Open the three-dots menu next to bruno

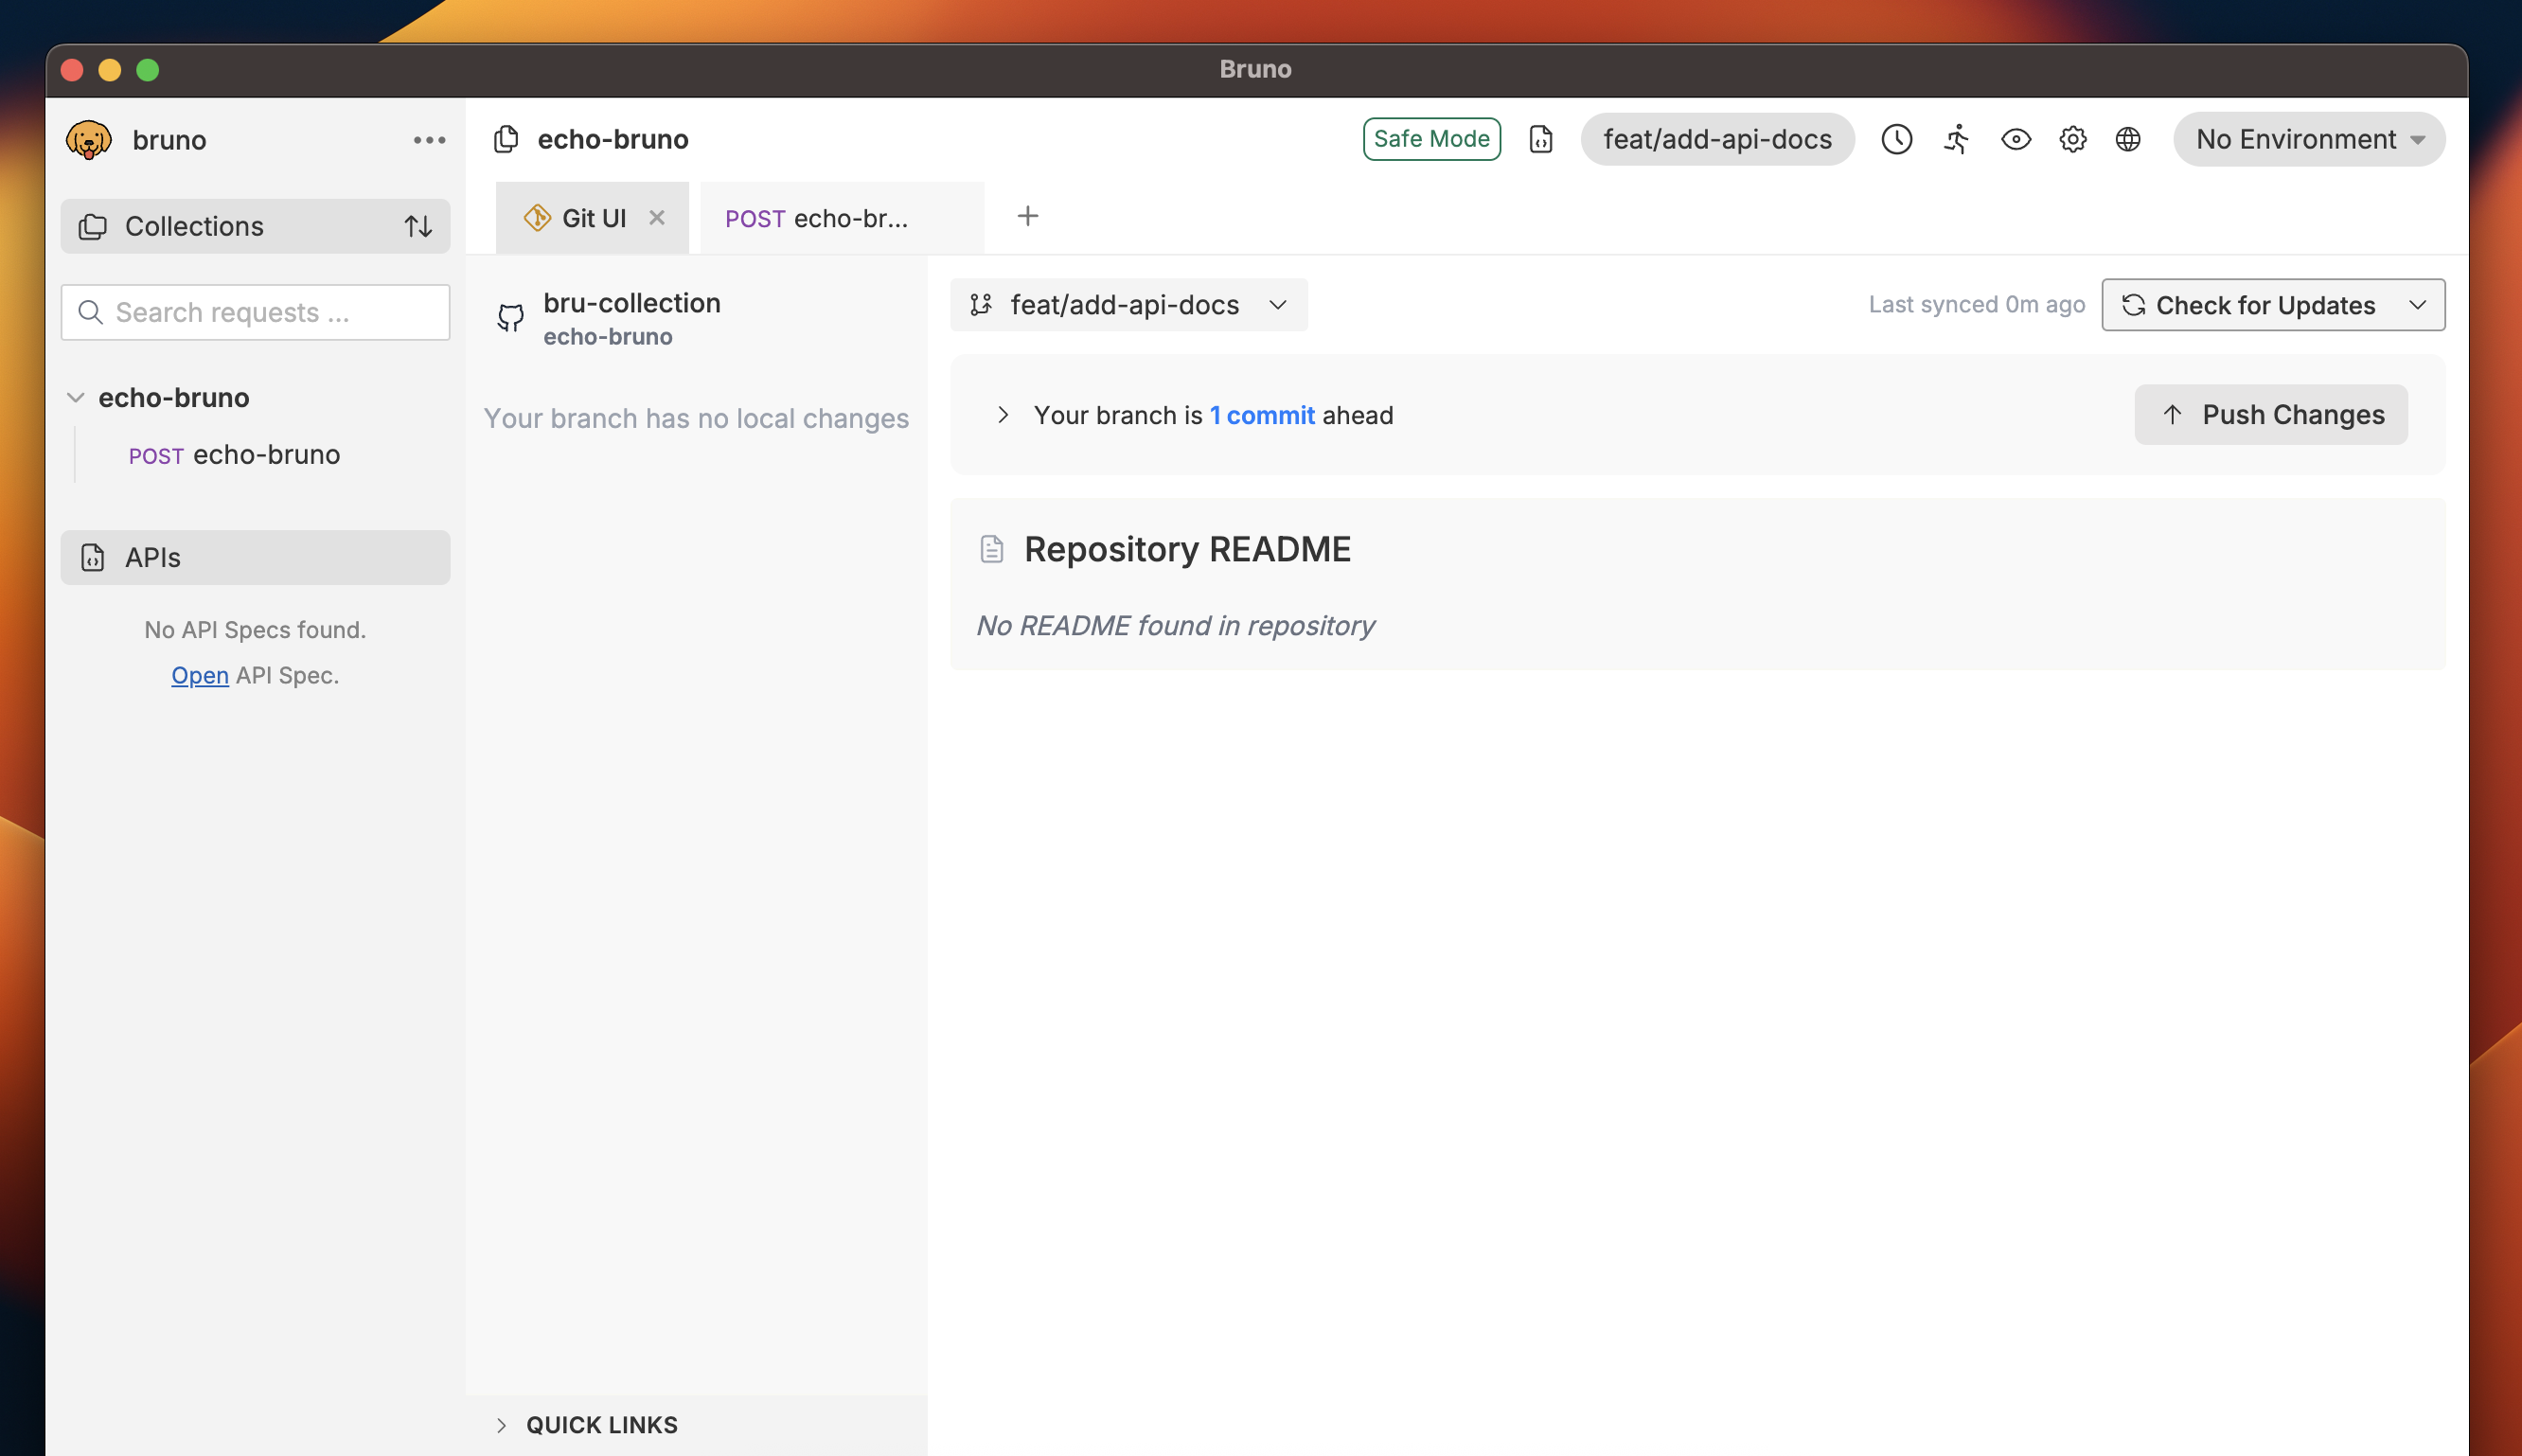coord(429,140)
